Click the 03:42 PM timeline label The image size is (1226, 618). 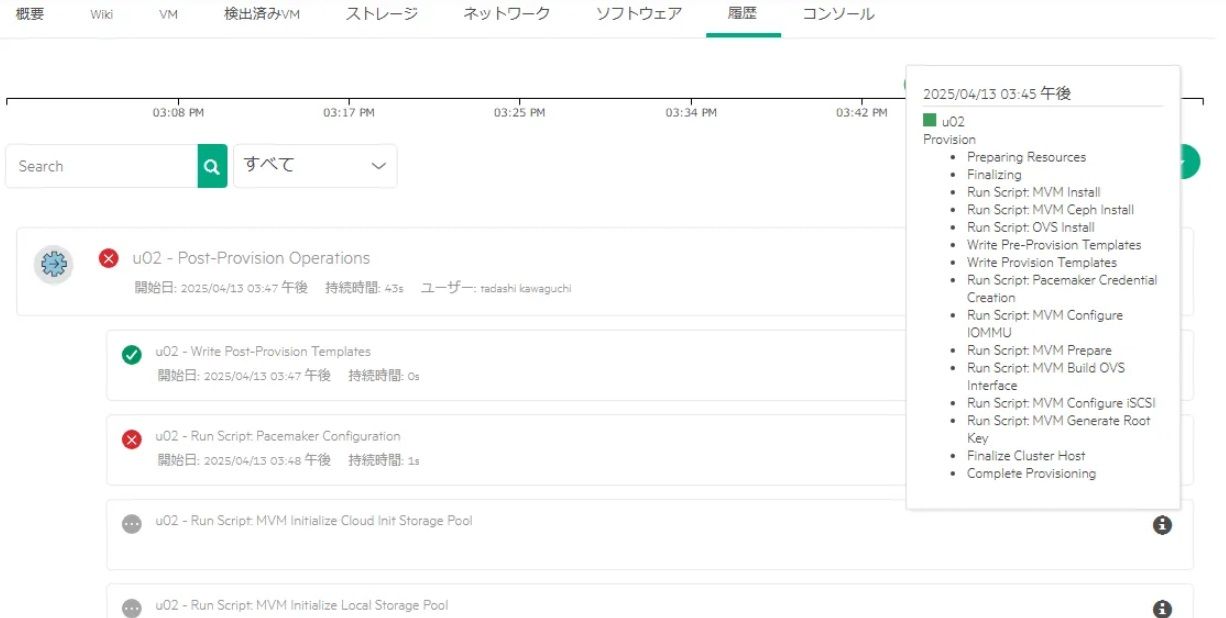(862, 113)
